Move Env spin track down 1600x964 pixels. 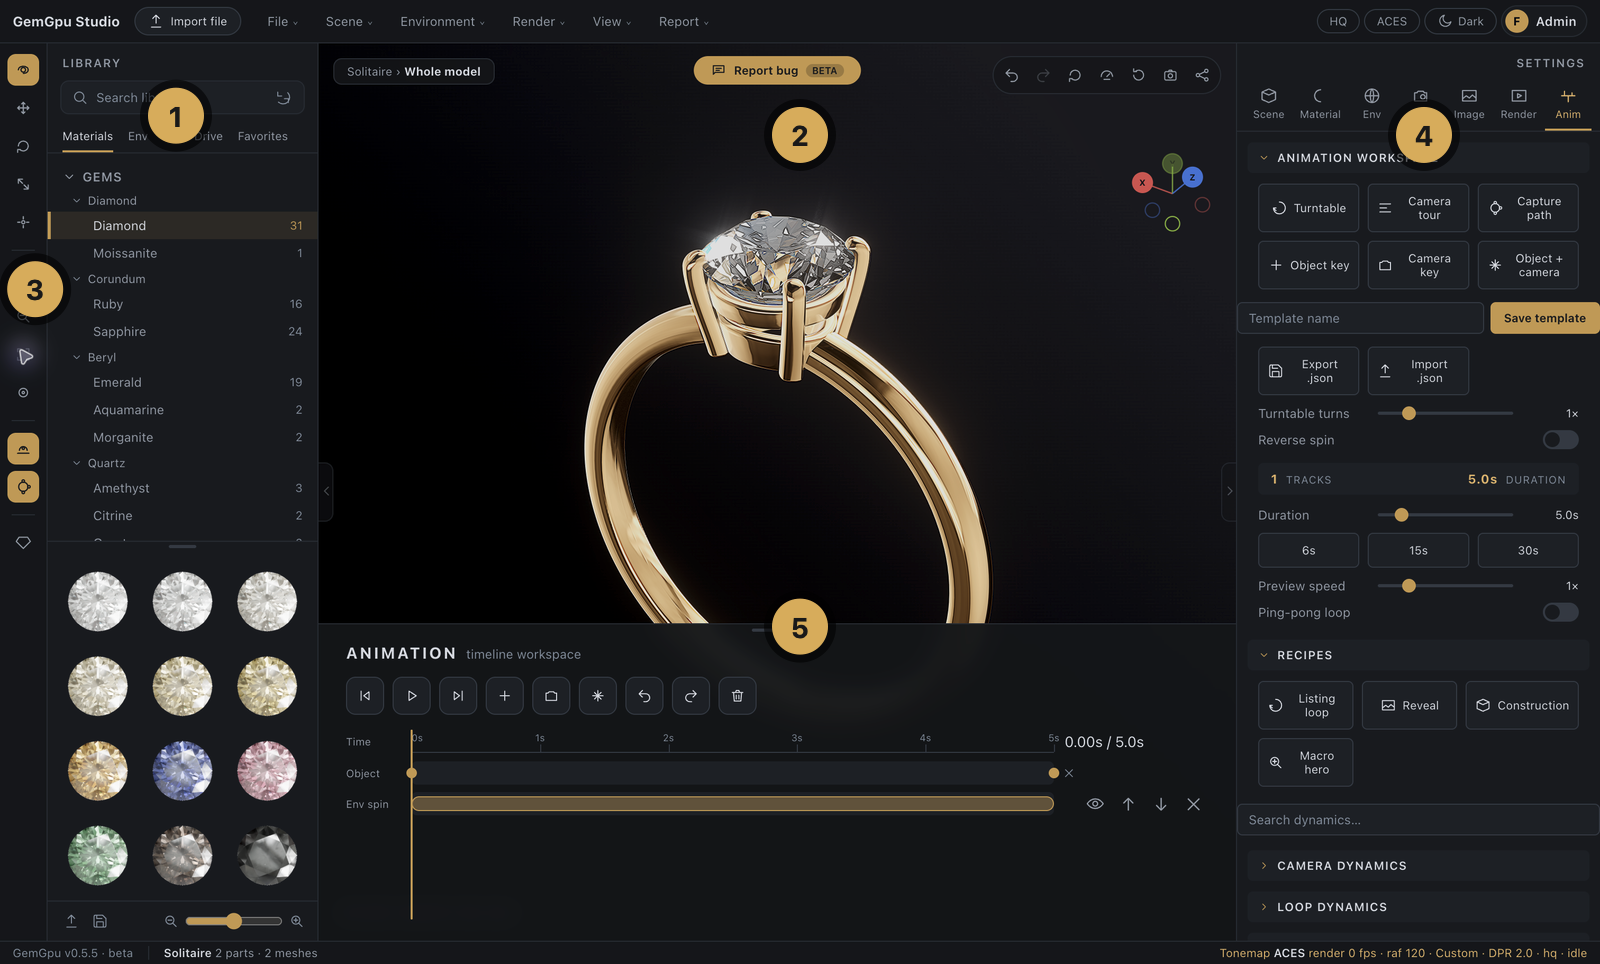1161,804
